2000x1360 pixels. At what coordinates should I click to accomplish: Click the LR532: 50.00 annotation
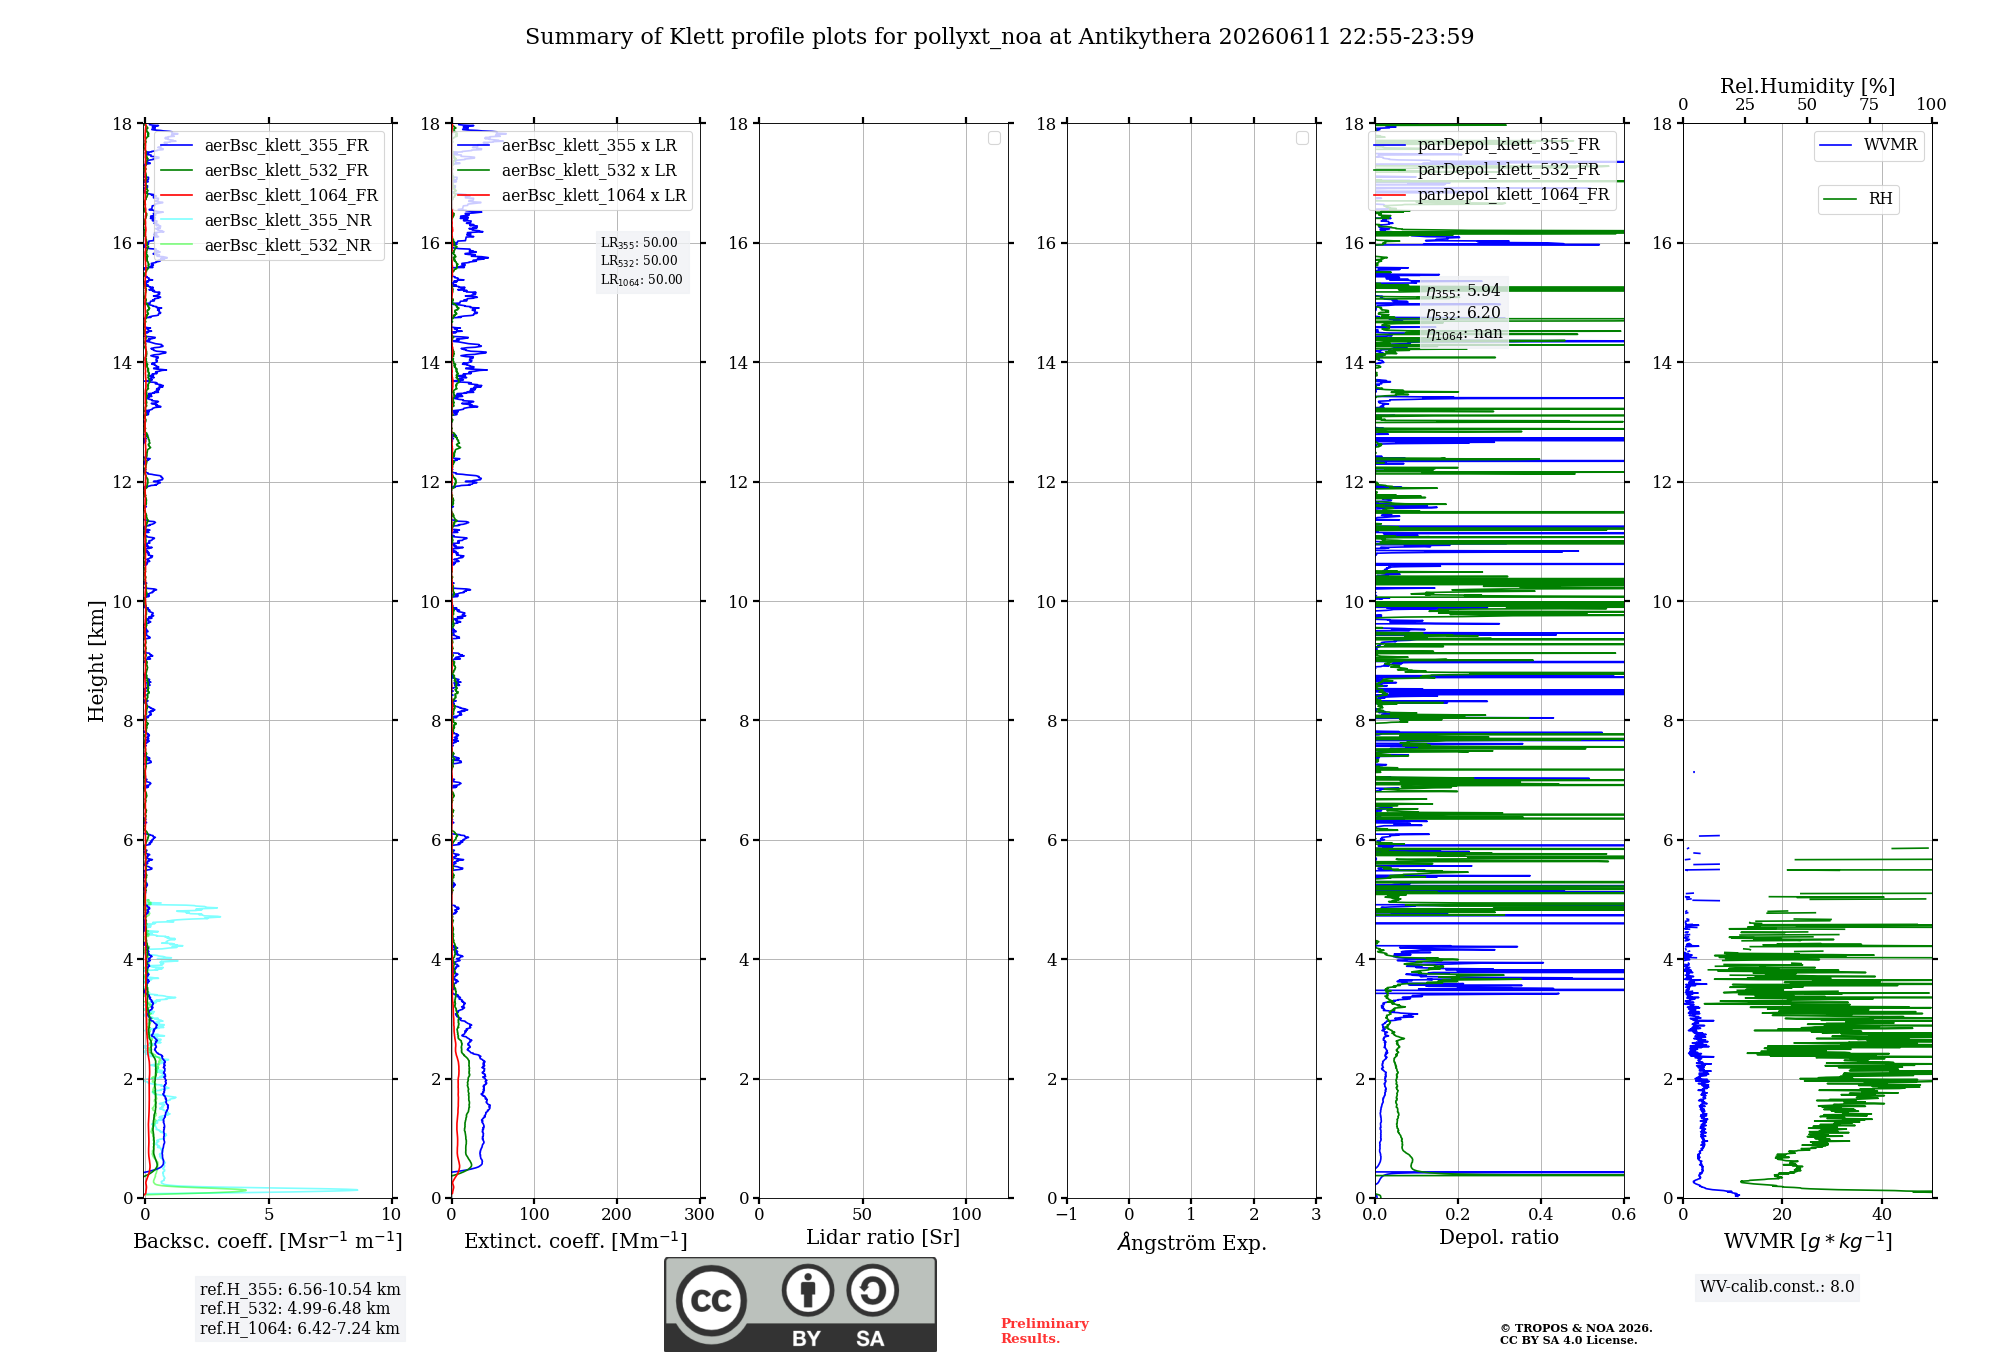coord(639,261)
